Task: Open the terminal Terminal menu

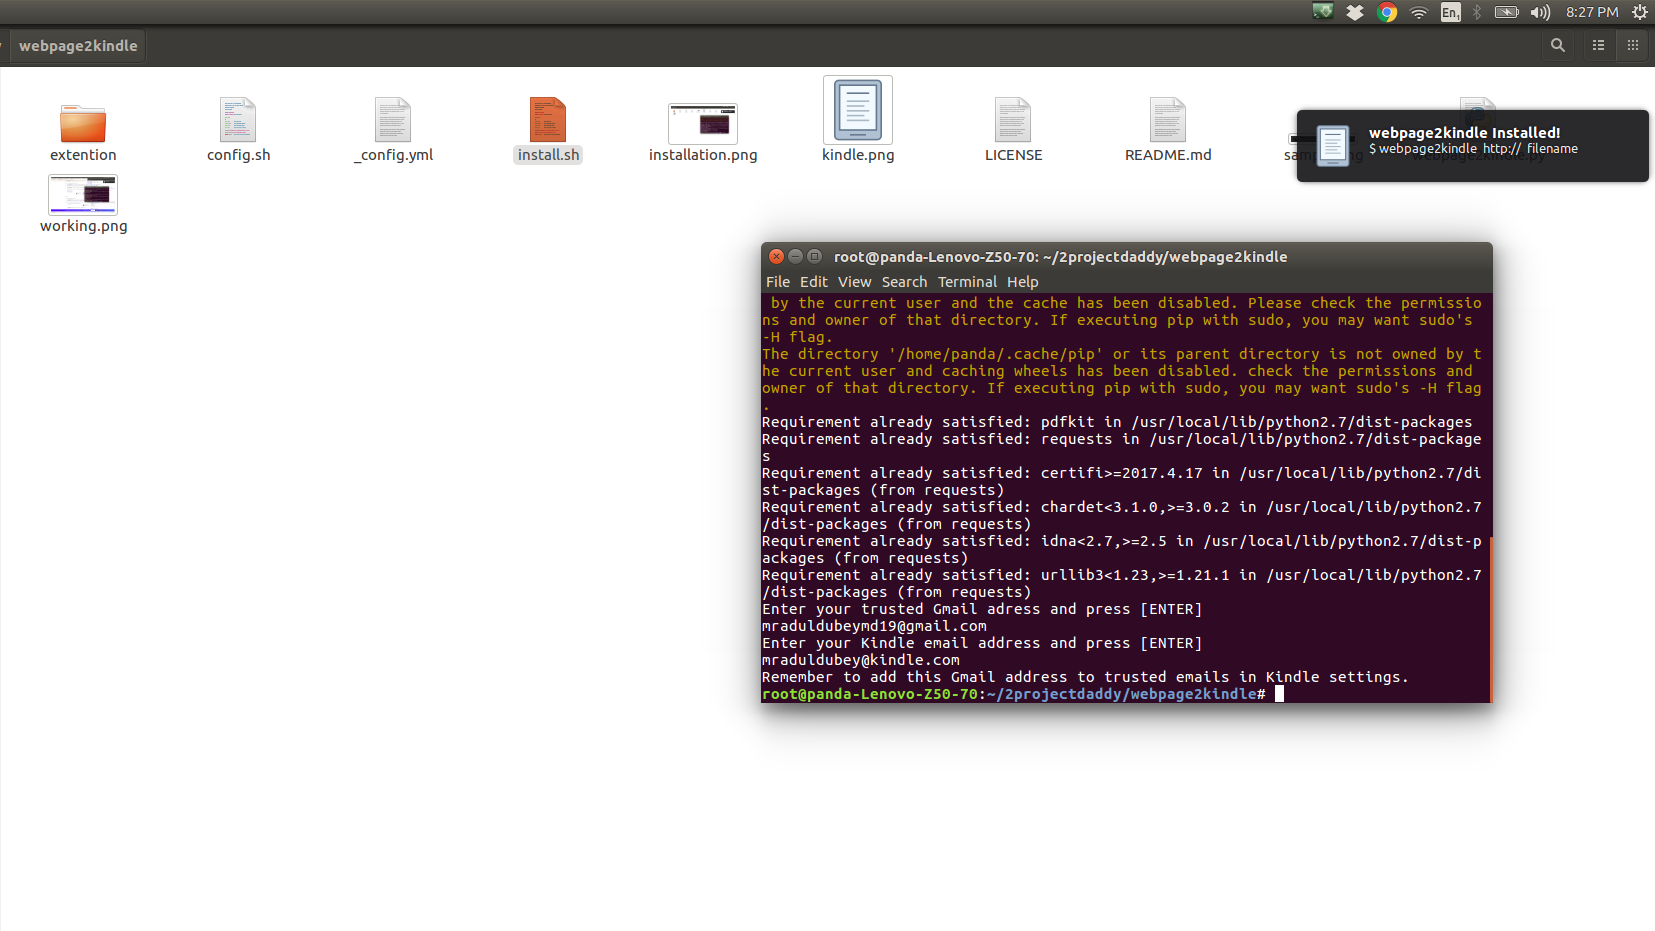Action: click(x=967, y=282)
